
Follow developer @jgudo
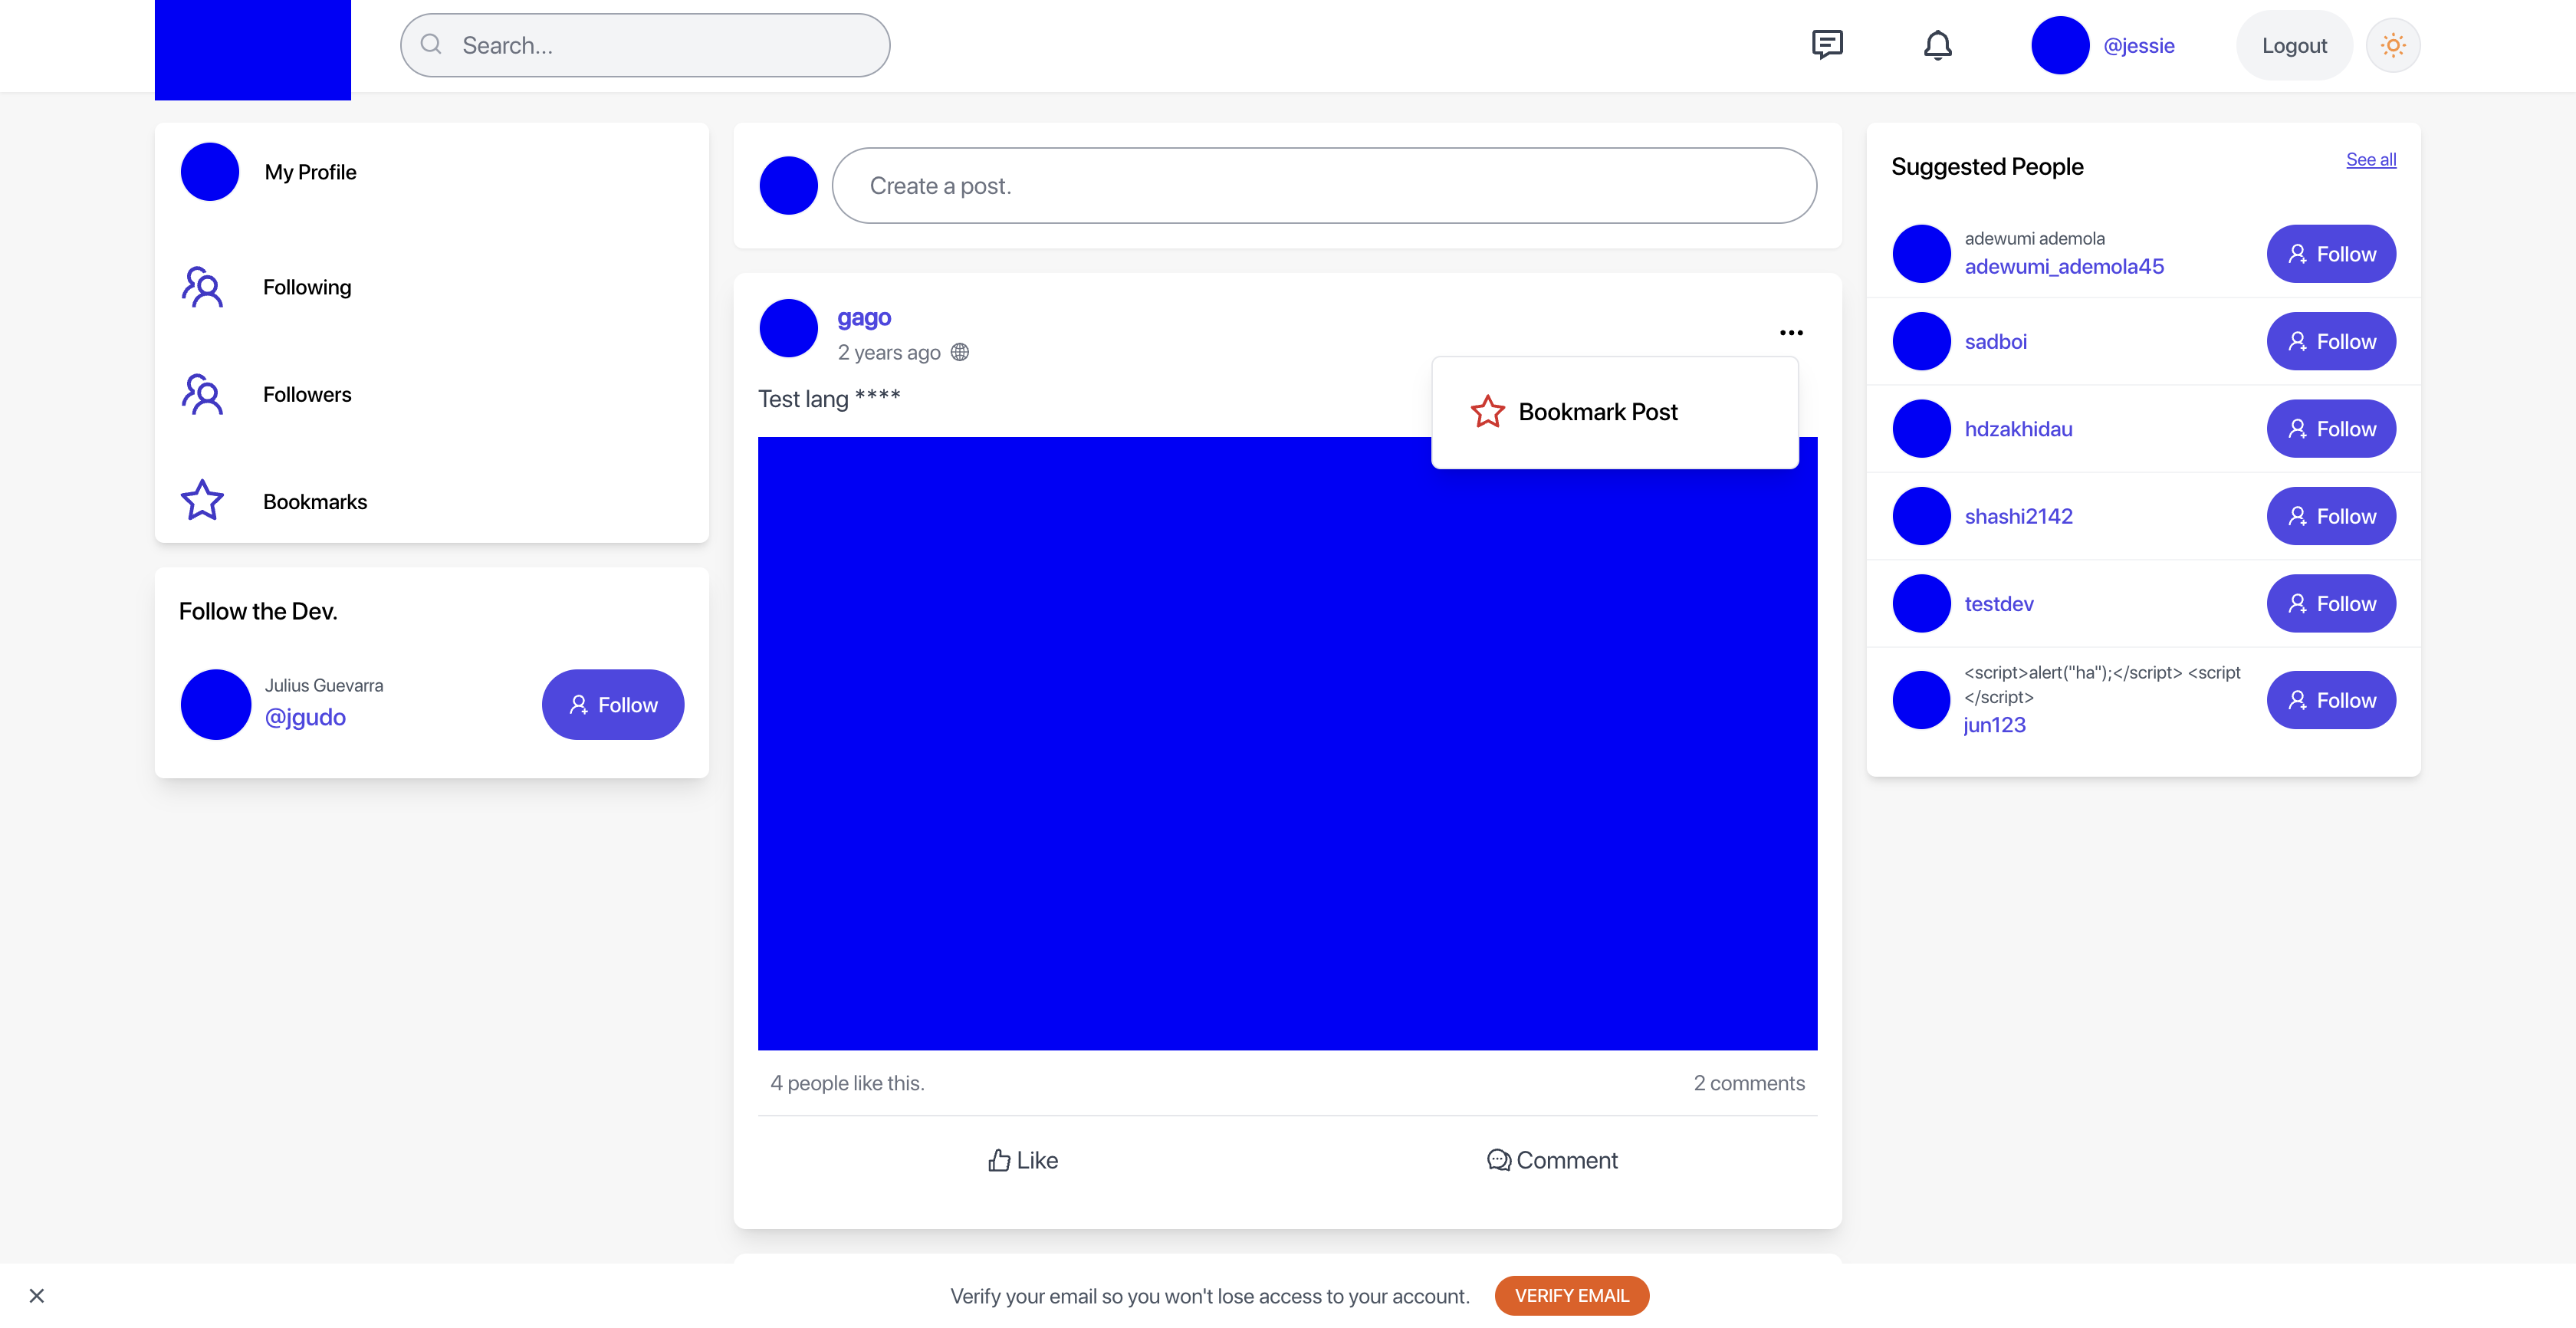(612, 705)
